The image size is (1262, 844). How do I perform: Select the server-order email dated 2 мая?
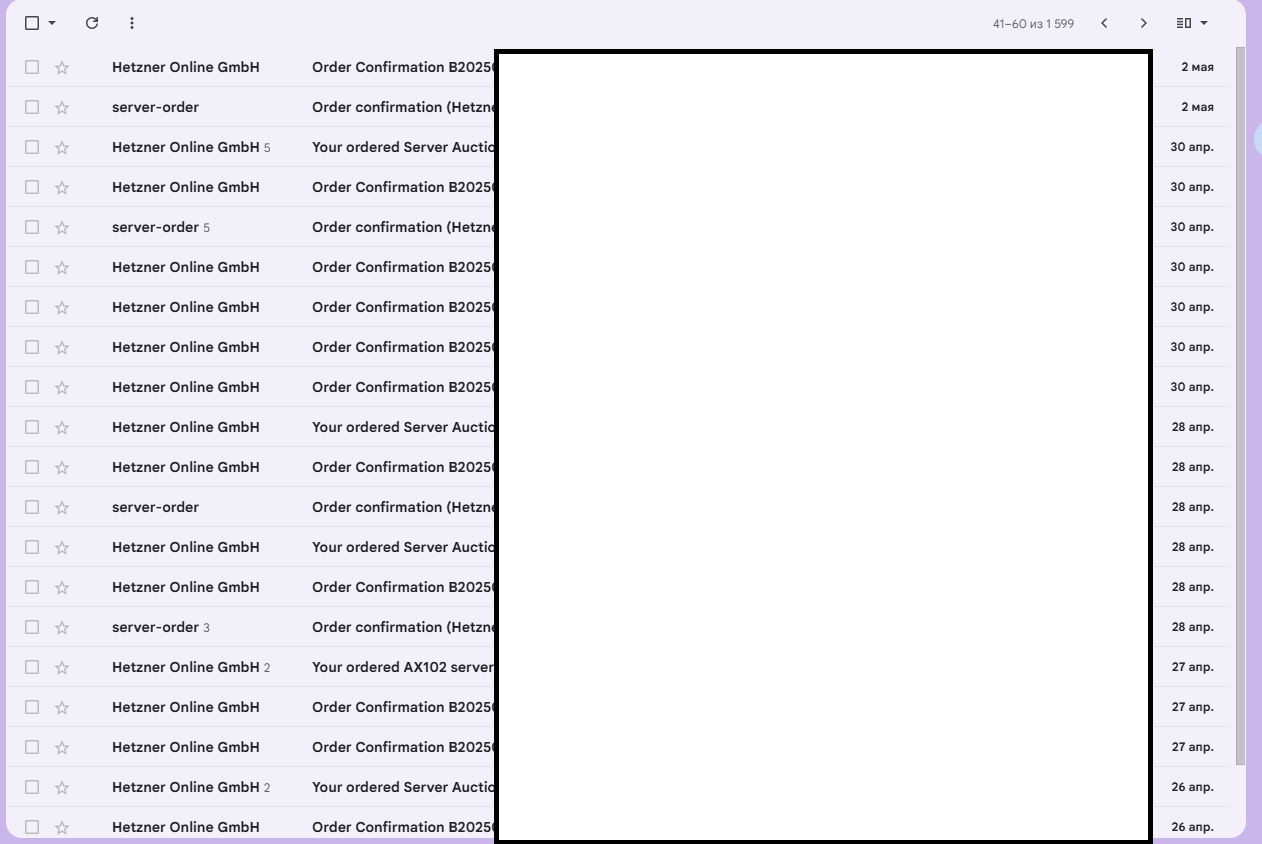tap(32, 107)
